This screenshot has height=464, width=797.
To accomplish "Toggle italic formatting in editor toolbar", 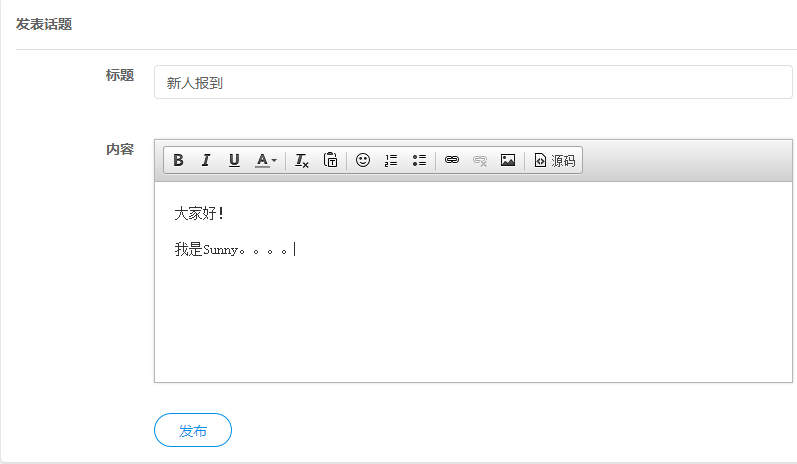I will (206, 160).
